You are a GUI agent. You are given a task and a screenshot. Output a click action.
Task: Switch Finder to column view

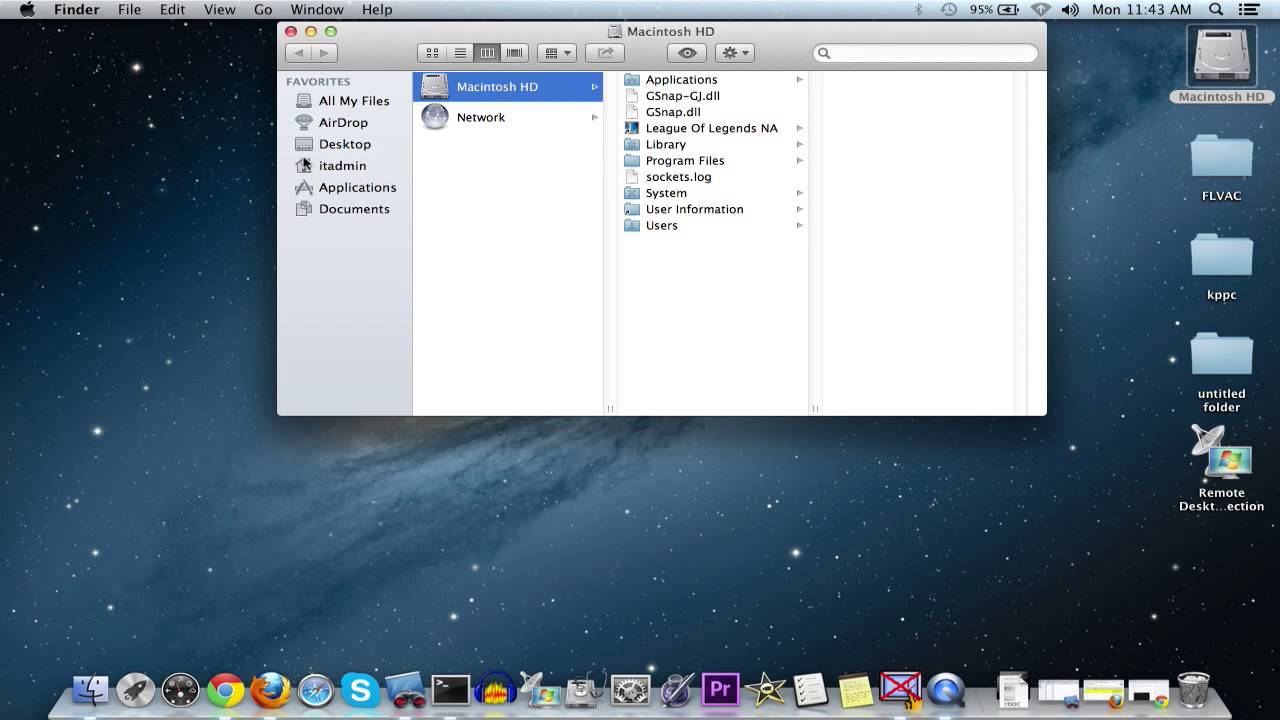click(487, 53)
